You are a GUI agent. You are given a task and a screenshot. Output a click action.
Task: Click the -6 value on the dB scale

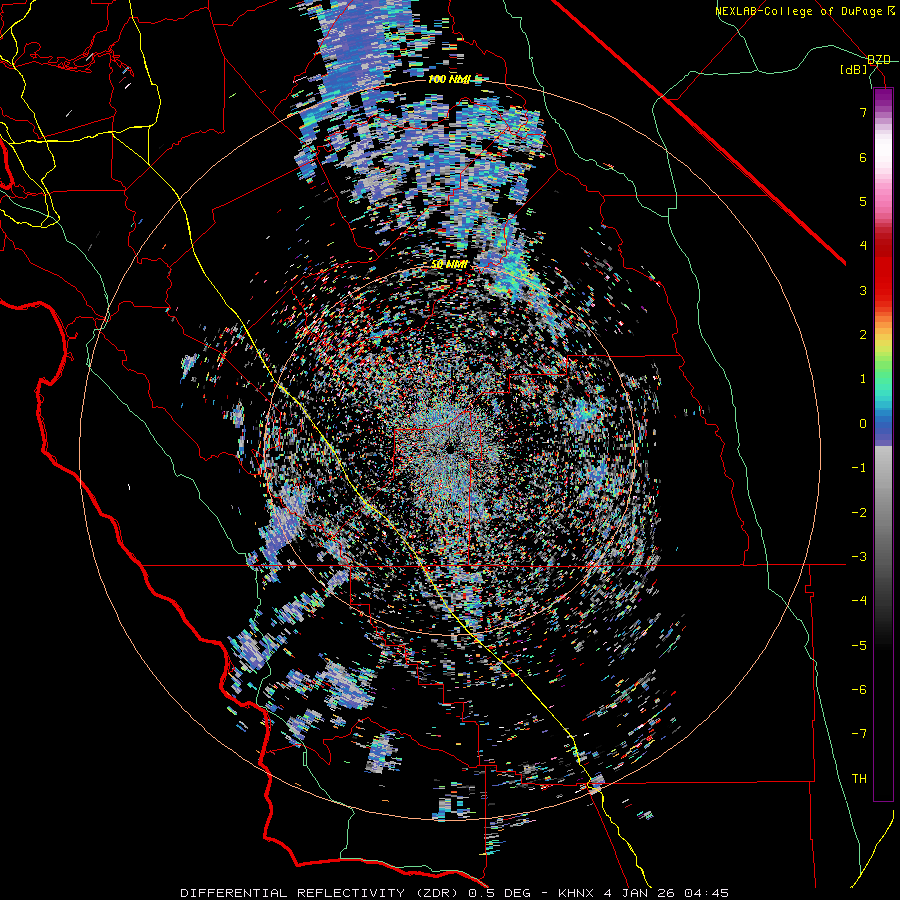click(859, 689)
